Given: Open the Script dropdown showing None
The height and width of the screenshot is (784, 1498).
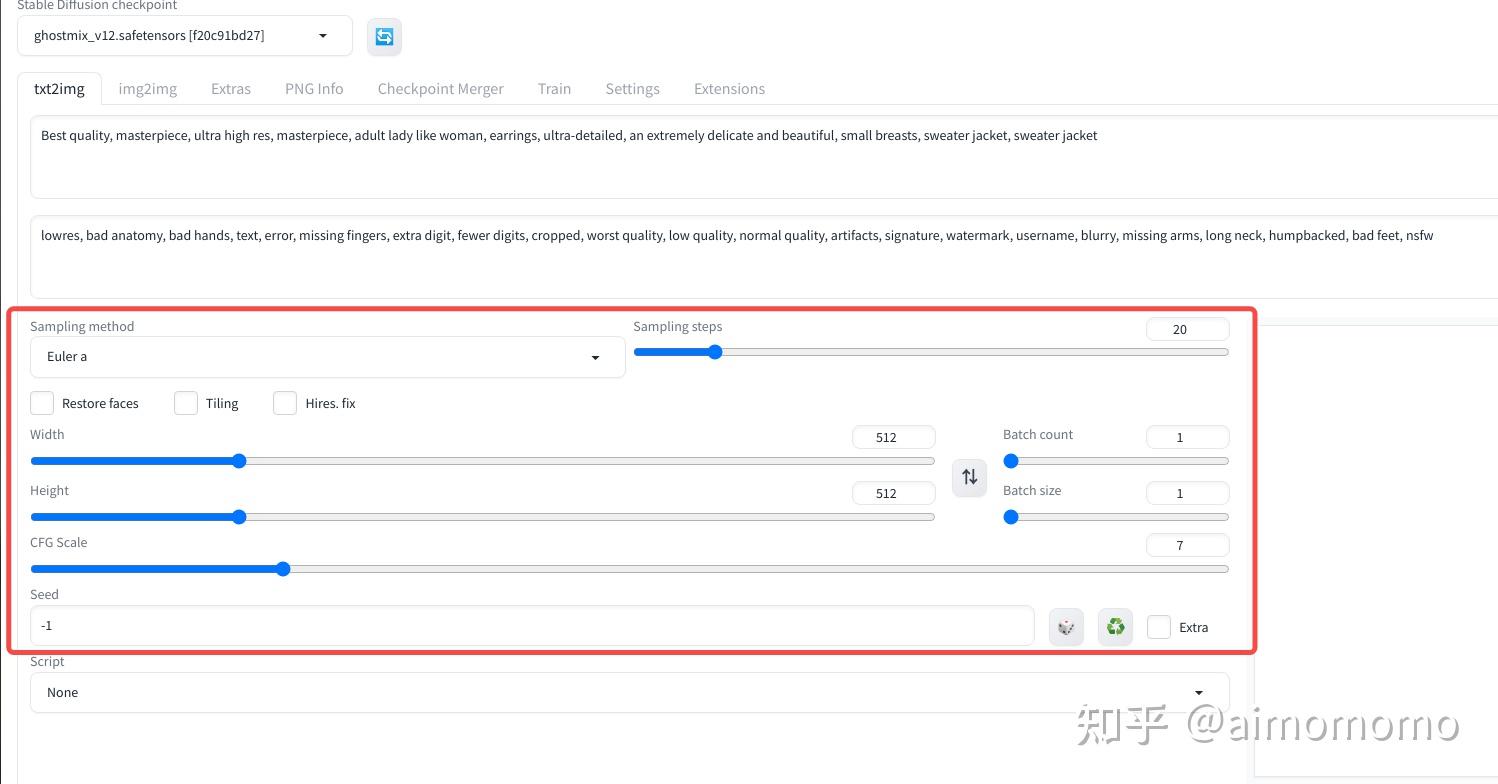Looking at the screenshot, I should pos(630,692).
